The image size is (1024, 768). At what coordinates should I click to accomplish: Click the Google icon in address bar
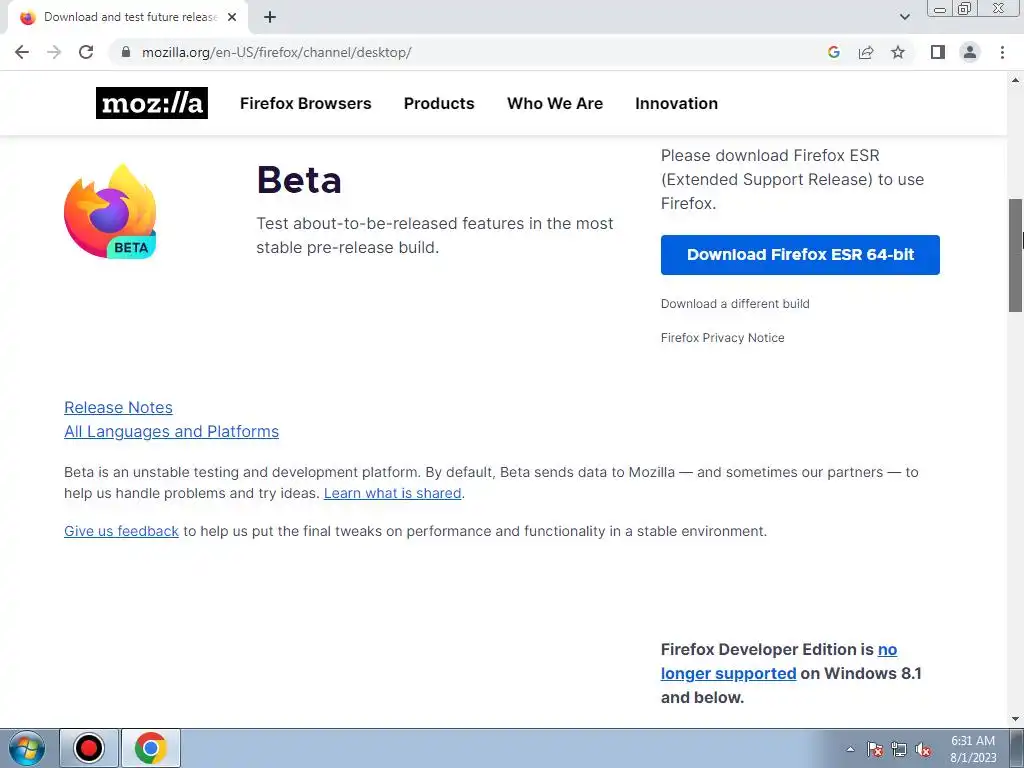click(833, 52)
